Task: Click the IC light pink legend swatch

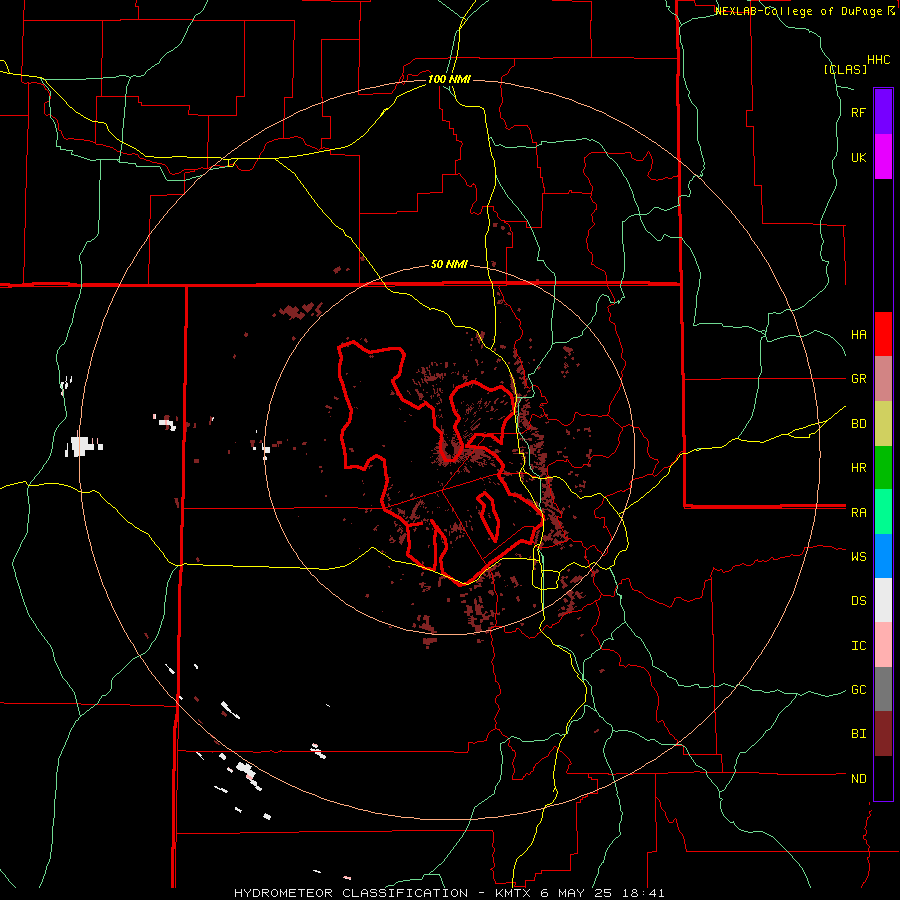Action: 883,645
